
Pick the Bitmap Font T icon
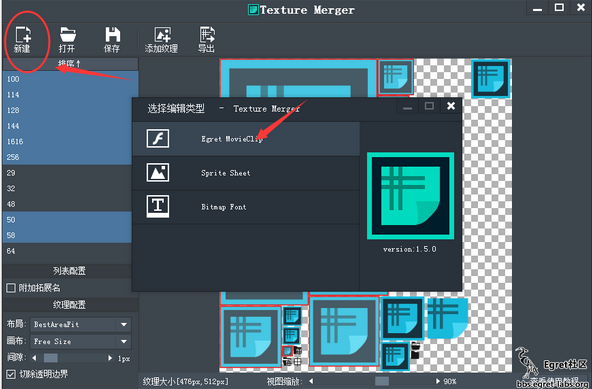coord(158,206)
